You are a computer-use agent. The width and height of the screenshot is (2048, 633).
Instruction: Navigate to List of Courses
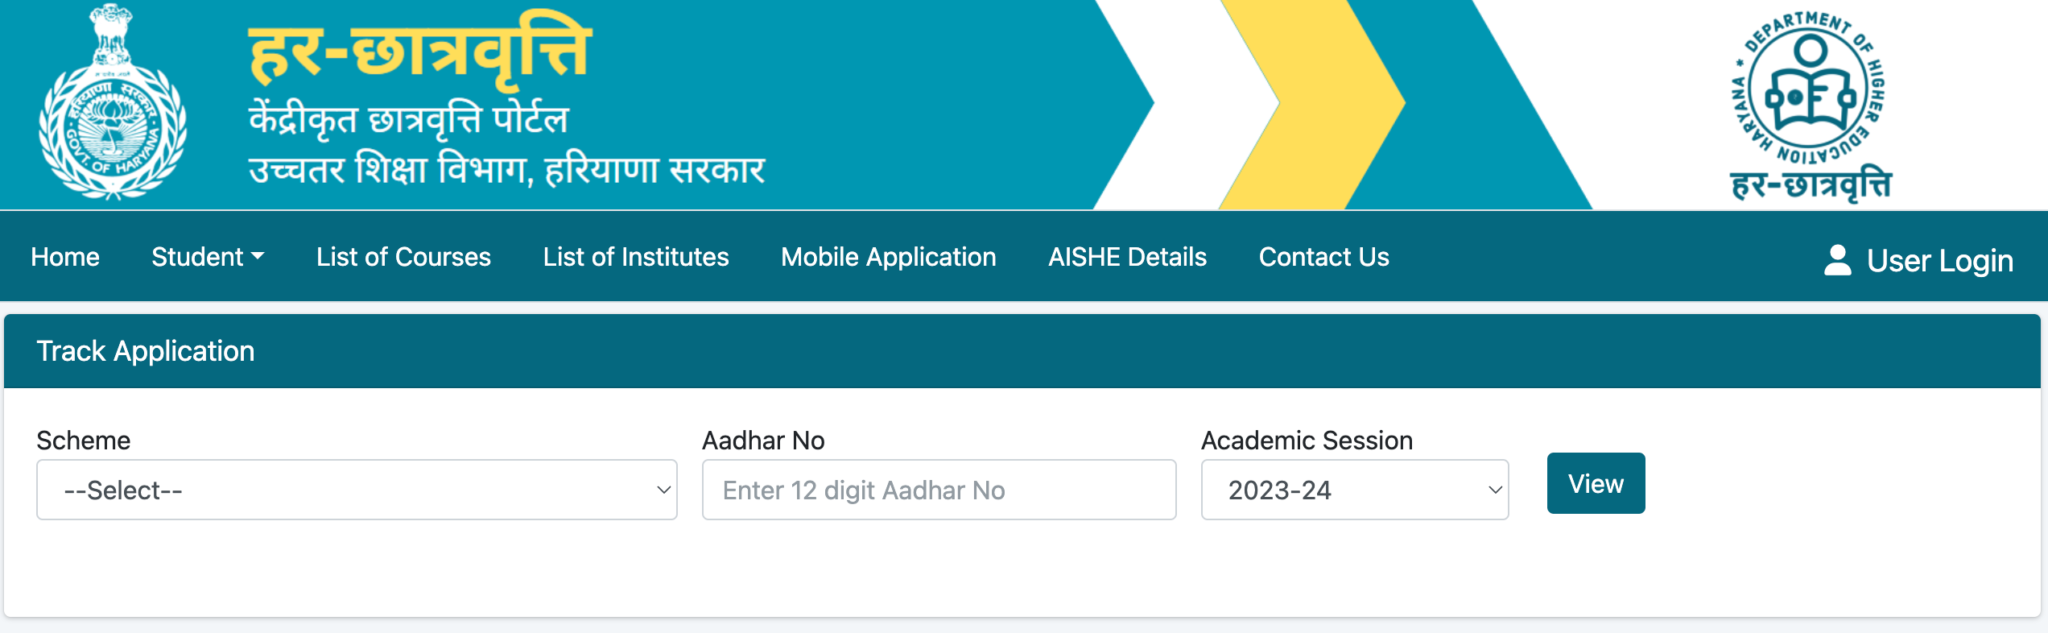tap(403, 257)
